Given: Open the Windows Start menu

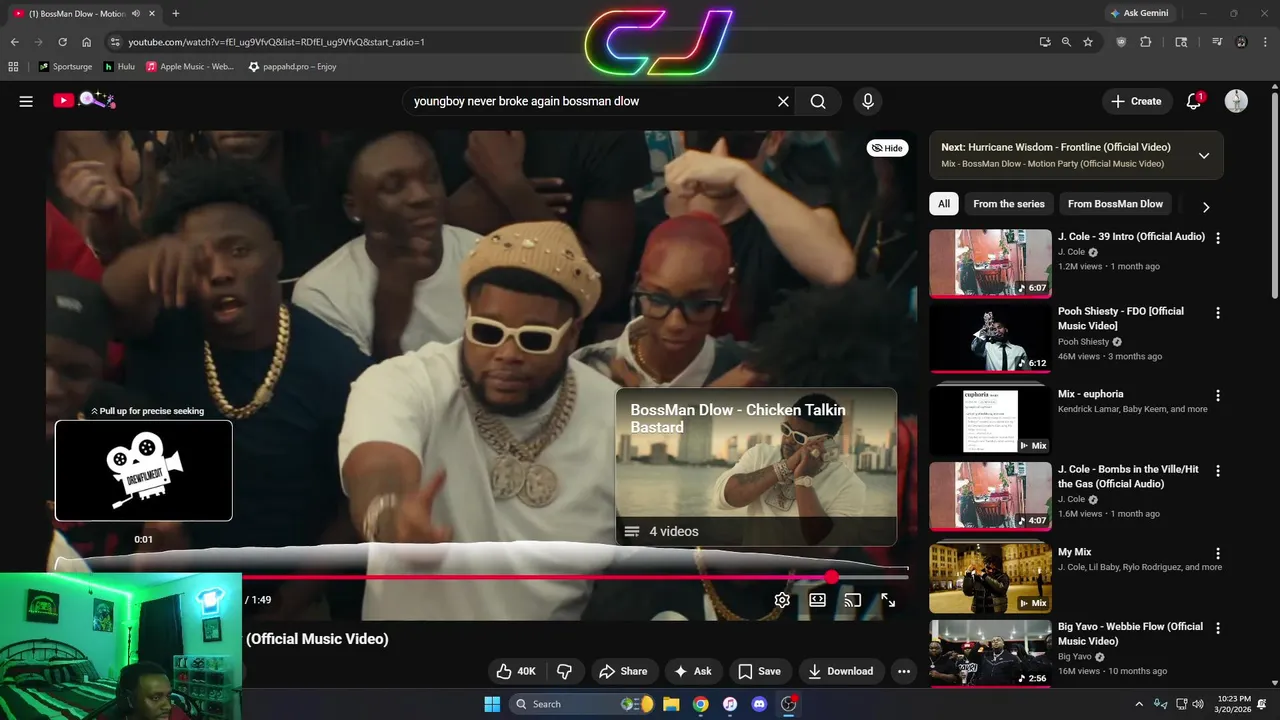Looking at the screenshot, I should [x=492, y=704].
